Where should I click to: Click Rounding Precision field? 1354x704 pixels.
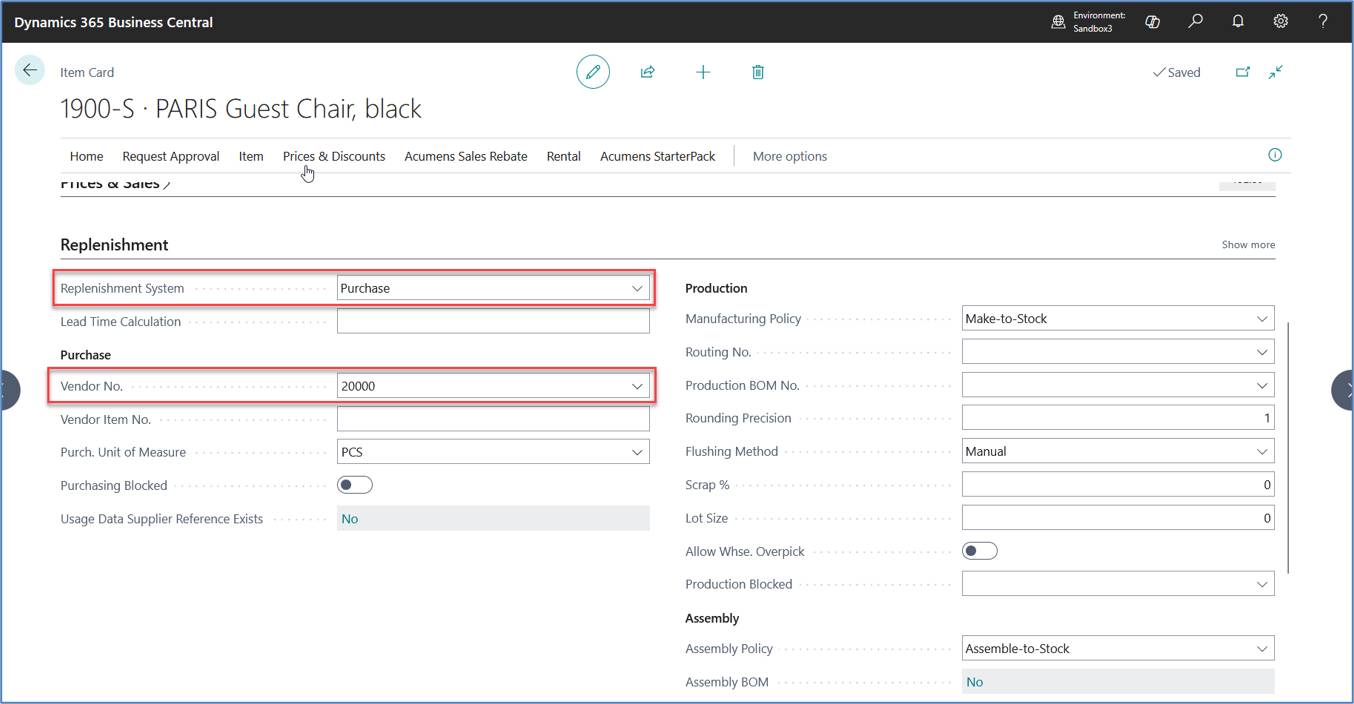coord(1118,418)
